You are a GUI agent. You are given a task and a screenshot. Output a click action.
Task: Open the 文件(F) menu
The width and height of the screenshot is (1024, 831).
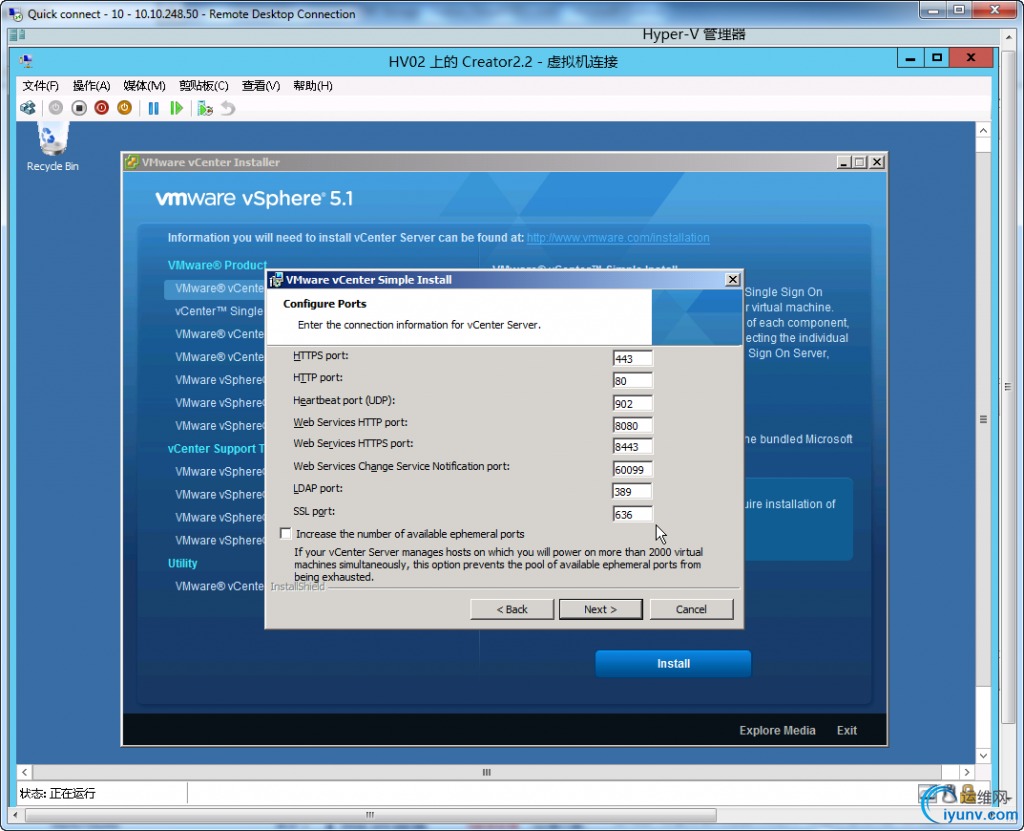[40, 86]
